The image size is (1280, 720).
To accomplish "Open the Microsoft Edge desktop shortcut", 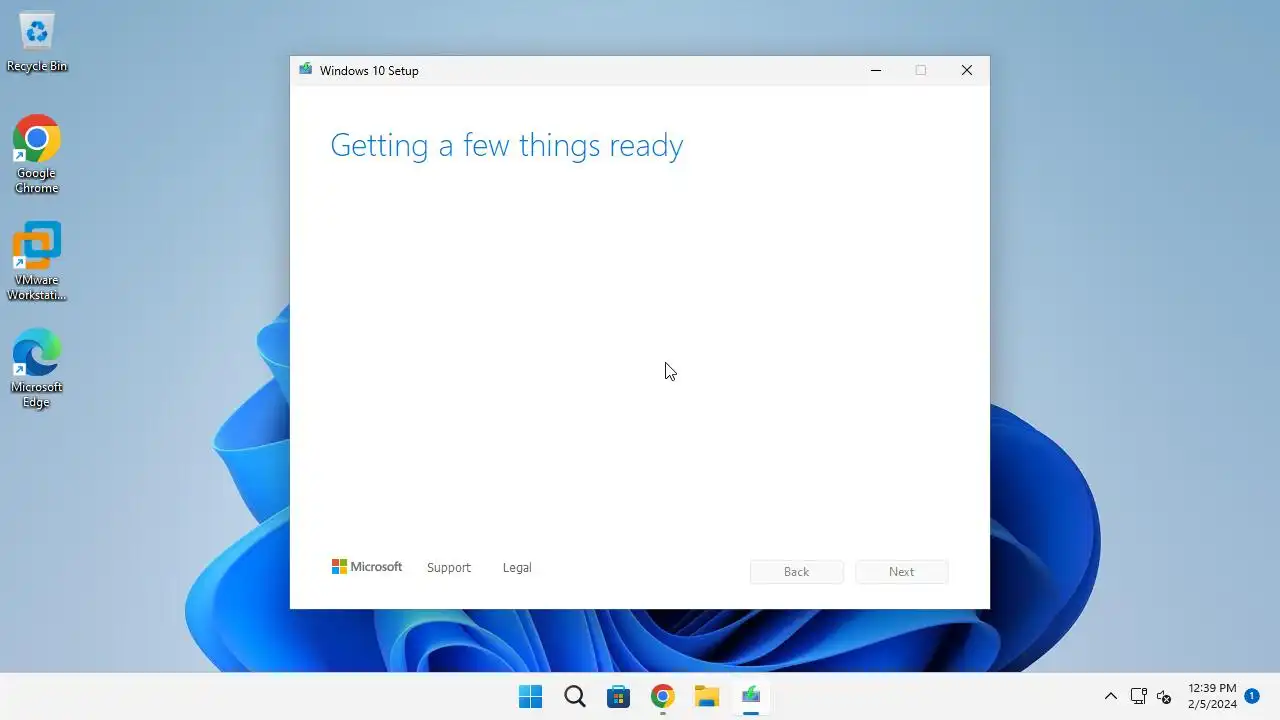I will point(37,368).
